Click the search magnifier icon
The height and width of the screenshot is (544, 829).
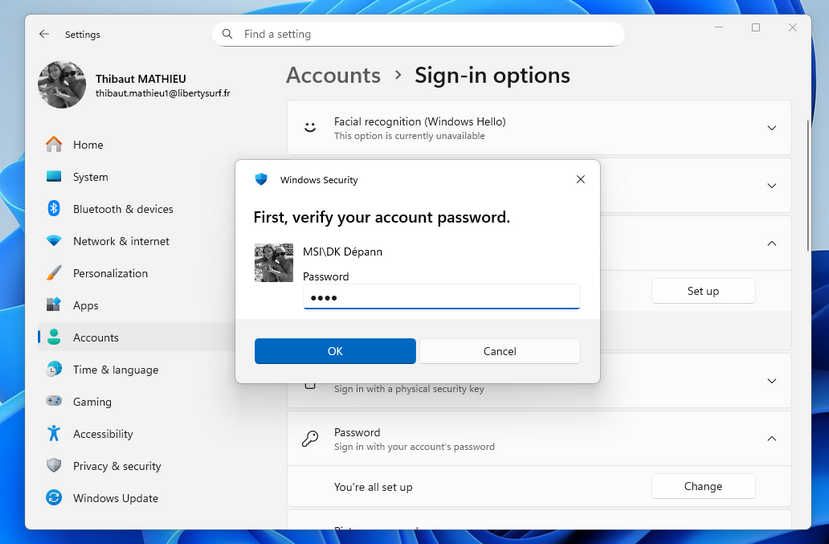click(x=227, y=34)
